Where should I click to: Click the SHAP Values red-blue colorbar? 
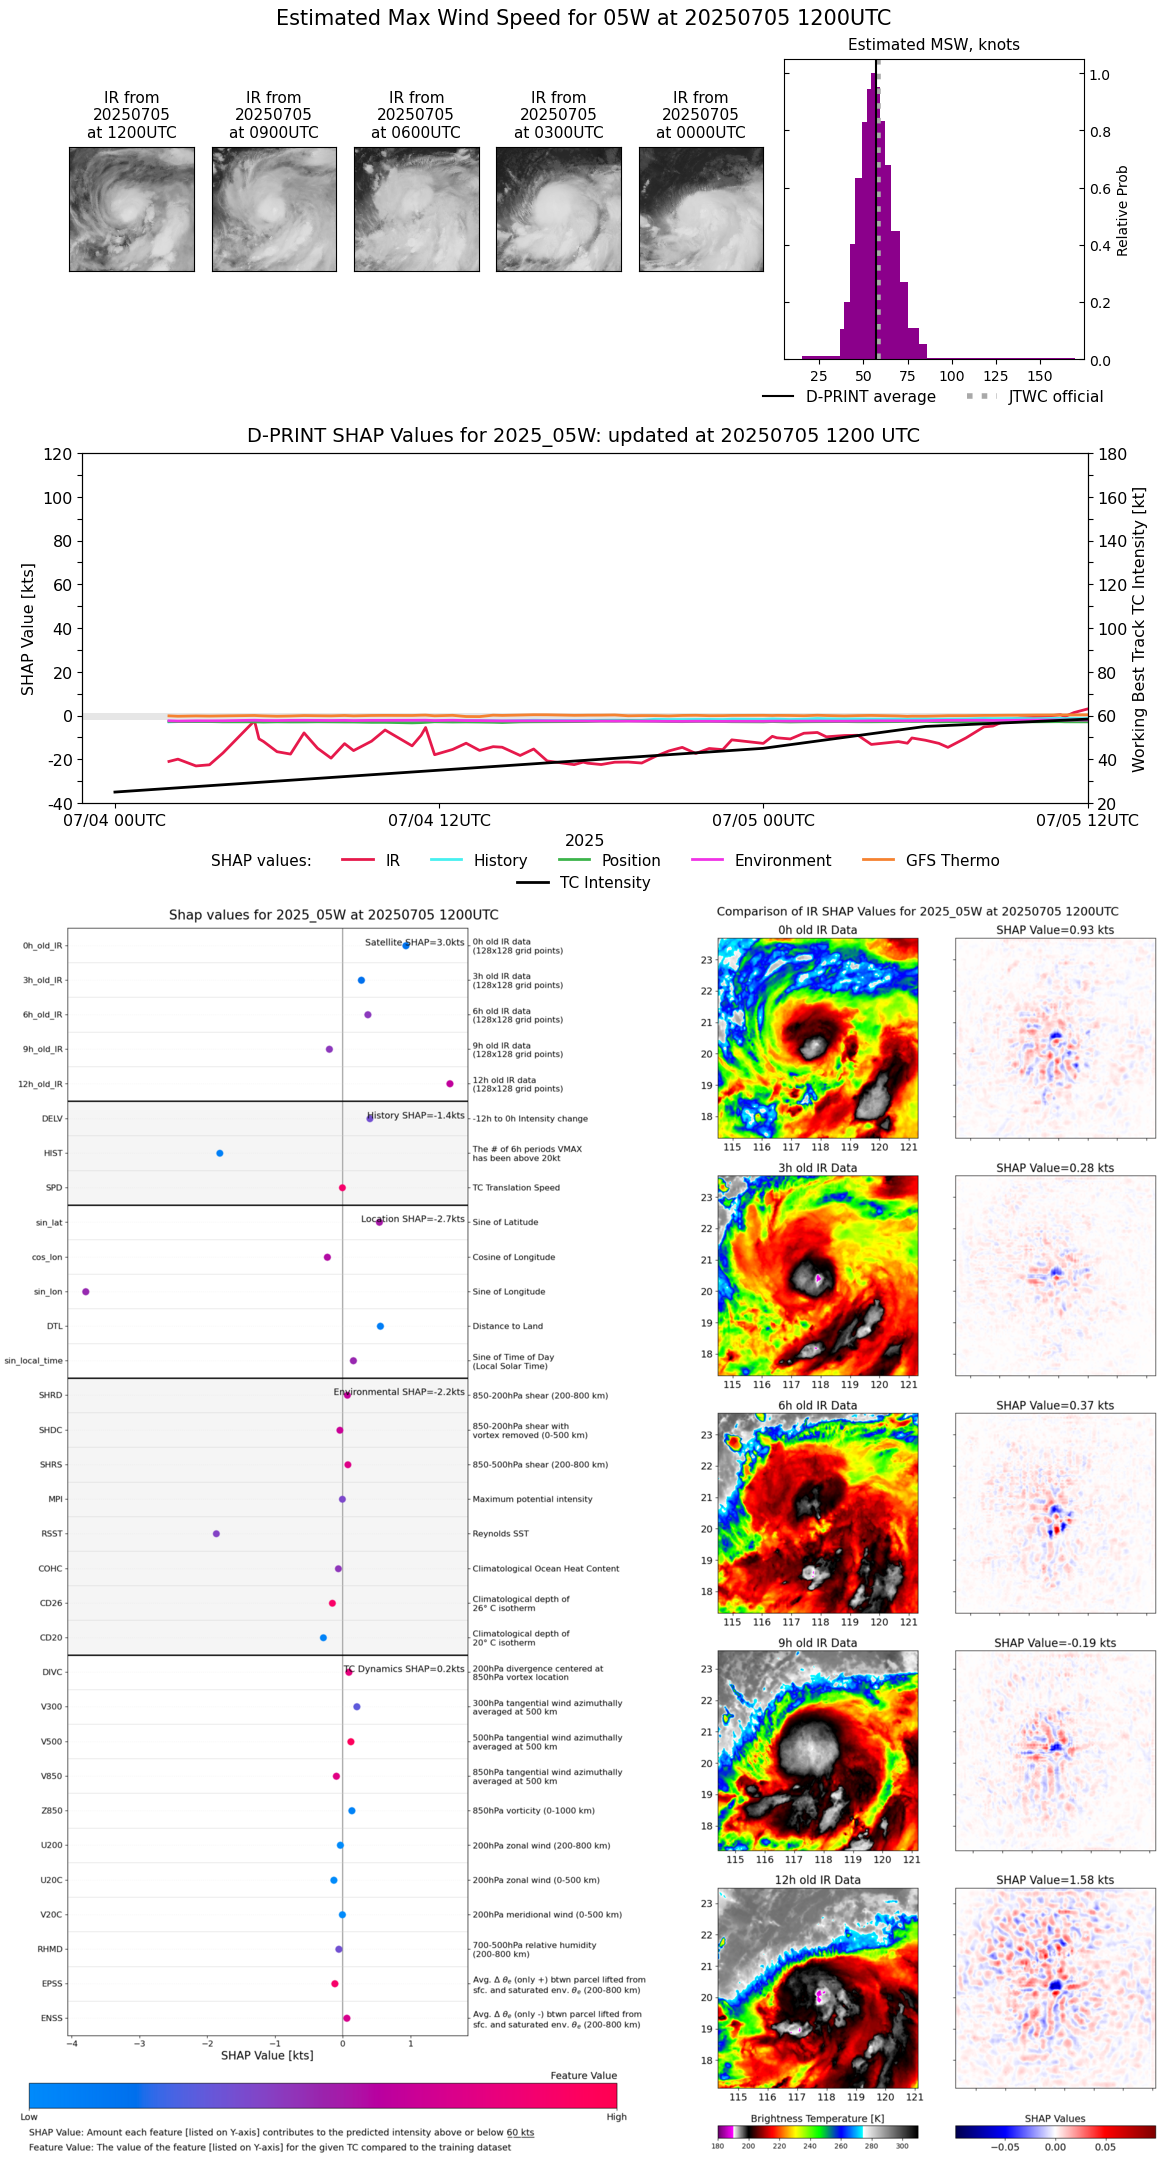tap(1055, 2132)
